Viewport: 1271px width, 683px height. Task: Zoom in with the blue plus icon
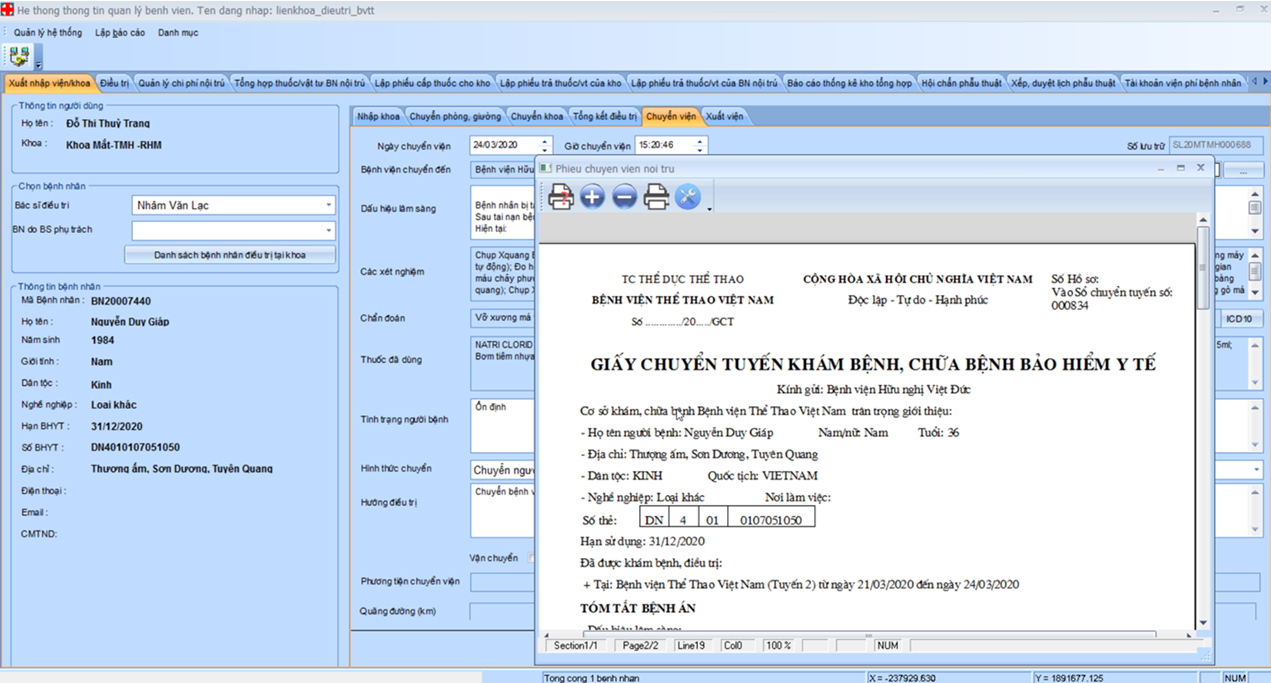point(593,197)
